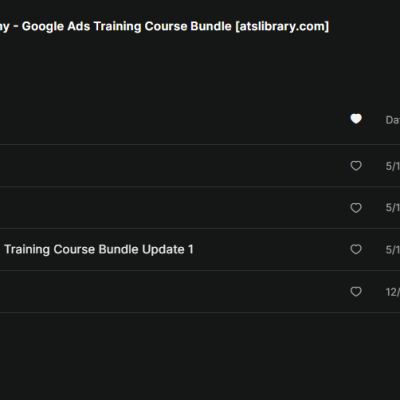Image resolution: width=400 pixels, height=400 pixels.
Task: Favorite the Training Course Bundle Update 1 row
Action: (356, 249)
